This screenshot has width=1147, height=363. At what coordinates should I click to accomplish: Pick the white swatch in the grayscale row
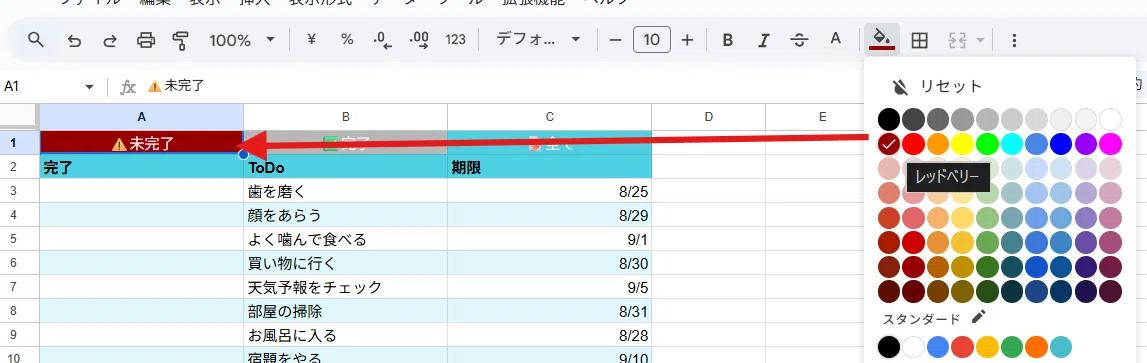coord(1110,119)
